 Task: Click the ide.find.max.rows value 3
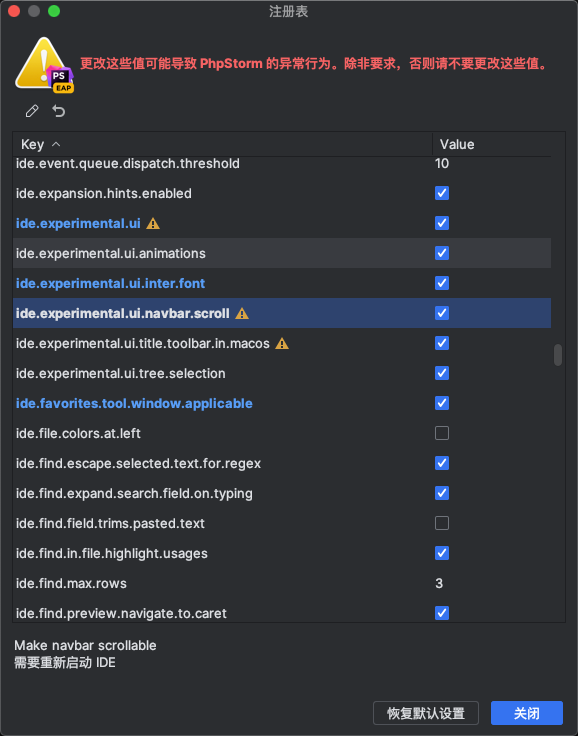tap(439, 583)
